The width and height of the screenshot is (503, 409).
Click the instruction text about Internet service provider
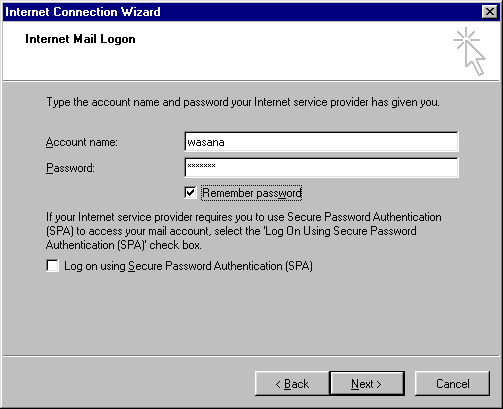pos(243,102)
